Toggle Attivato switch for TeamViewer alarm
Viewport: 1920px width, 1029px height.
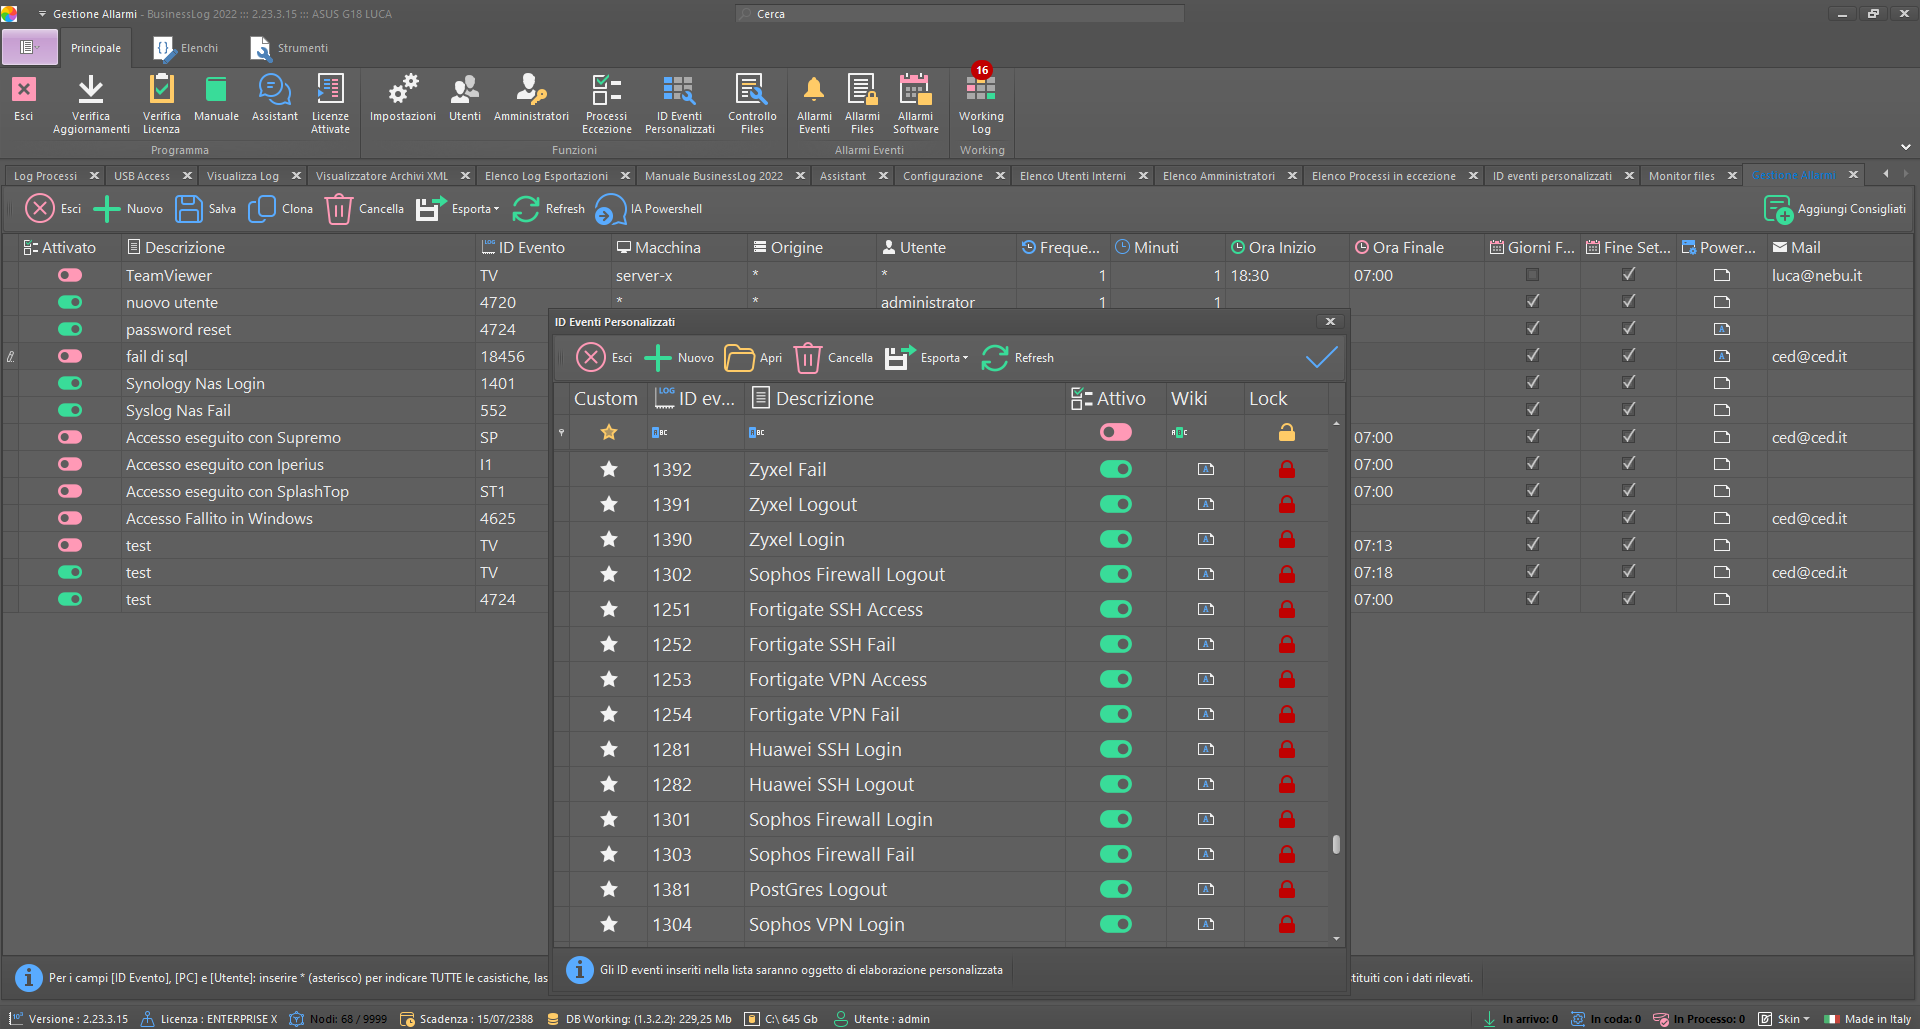click(70, 275)
